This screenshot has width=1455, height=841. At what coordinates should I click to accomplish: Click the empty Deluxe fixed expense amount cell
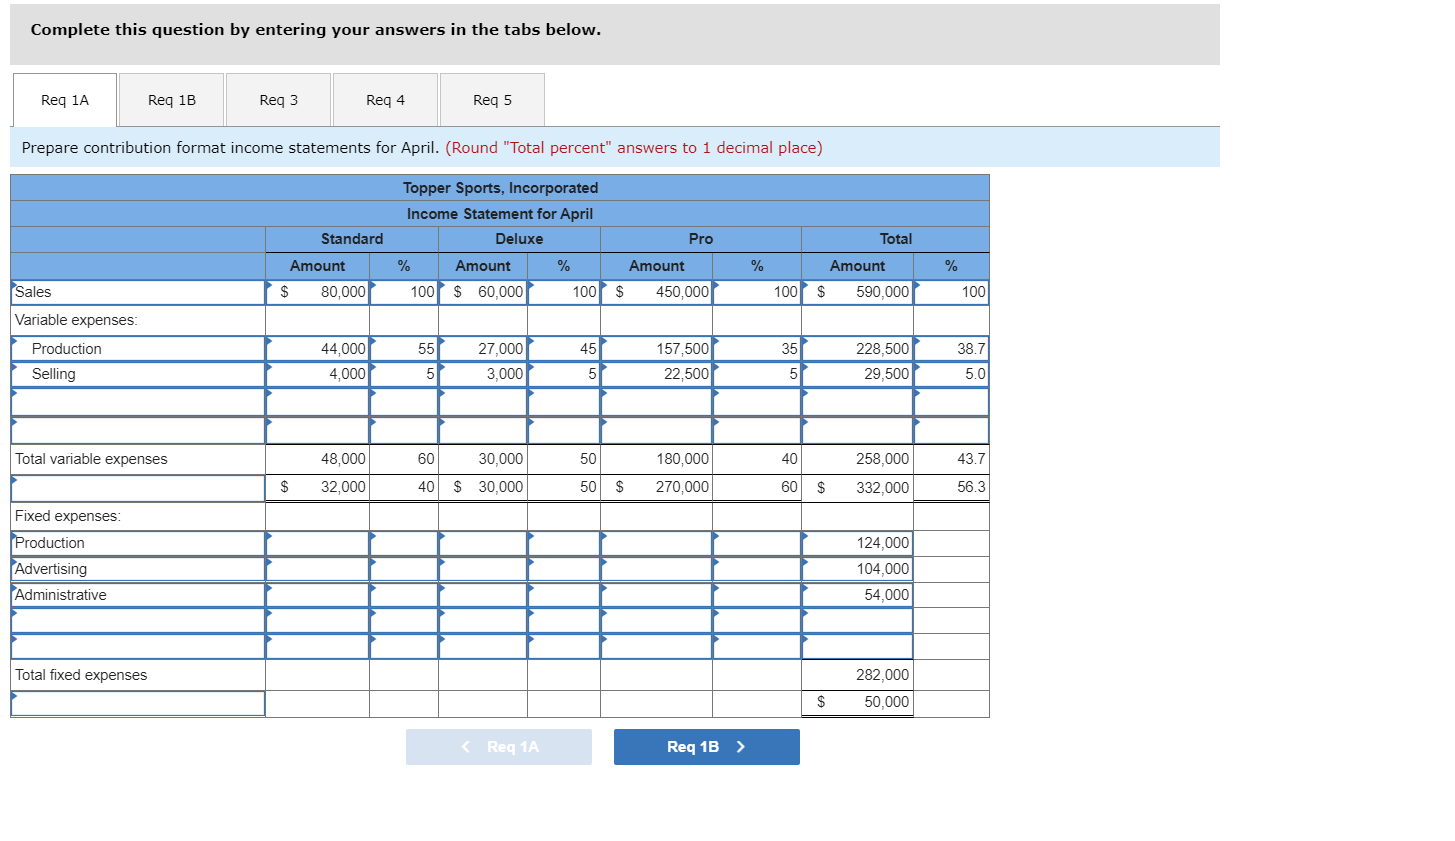(483, 543)
